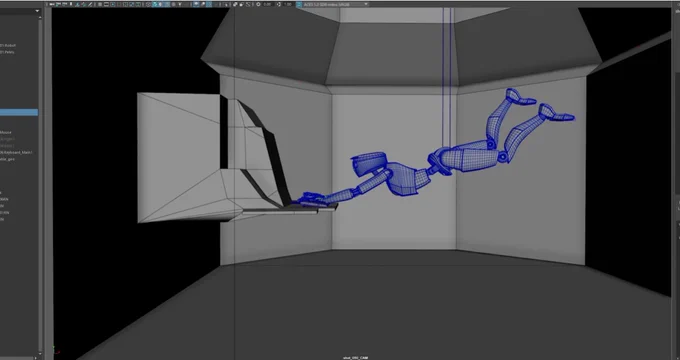This screenshot has width=680, height=360.
Task: Click the exposure reset icon
Action: click(258, 4)
